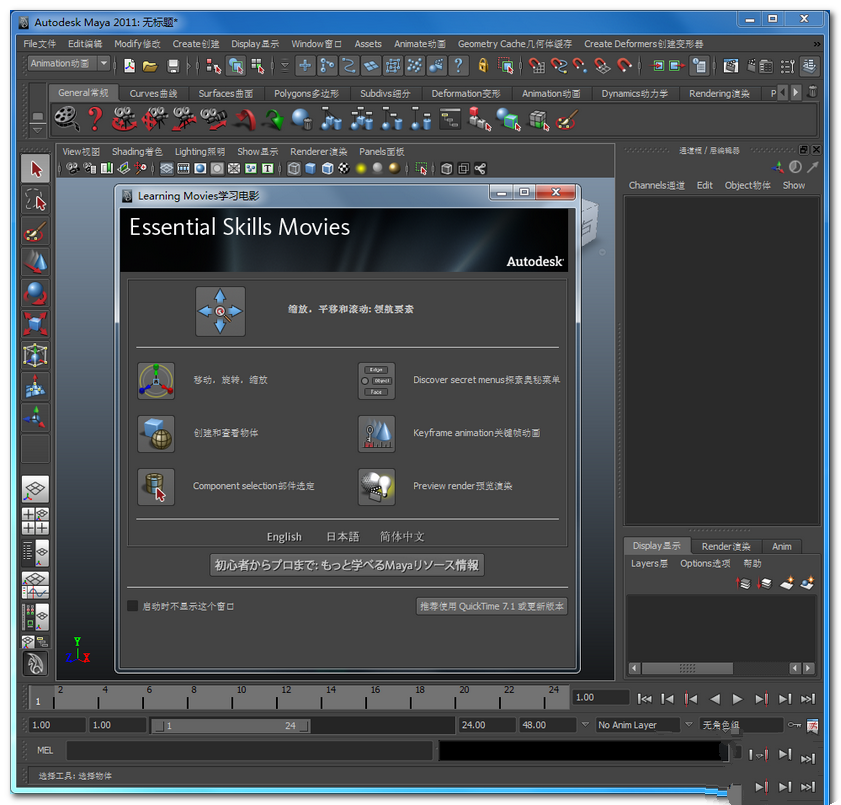Select the arrow Select tool in toolbox

35,169
